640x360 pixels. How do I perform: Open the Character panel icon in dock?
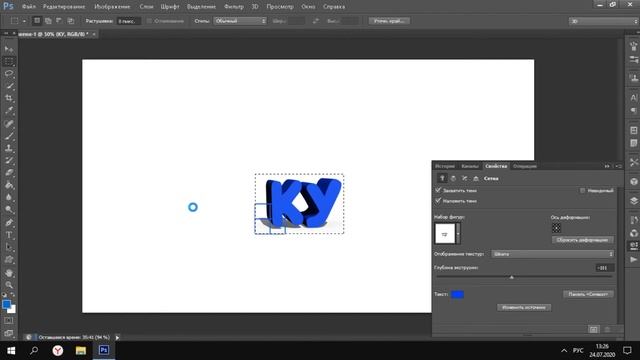(633, 98)
